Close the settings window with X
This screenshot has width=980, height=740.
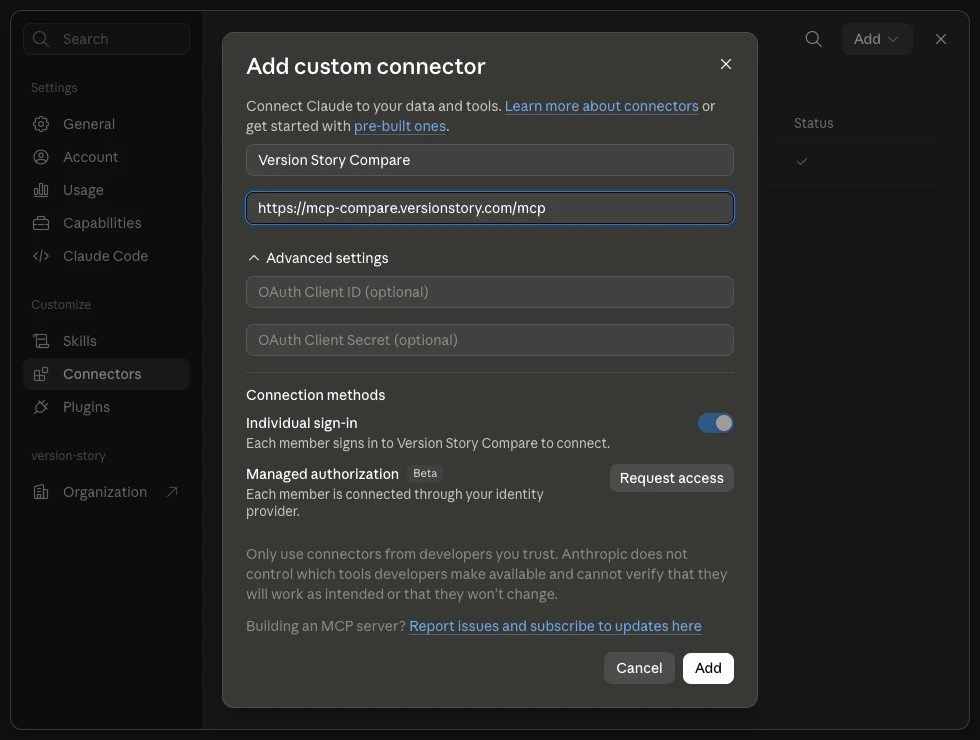pos(941,39)
